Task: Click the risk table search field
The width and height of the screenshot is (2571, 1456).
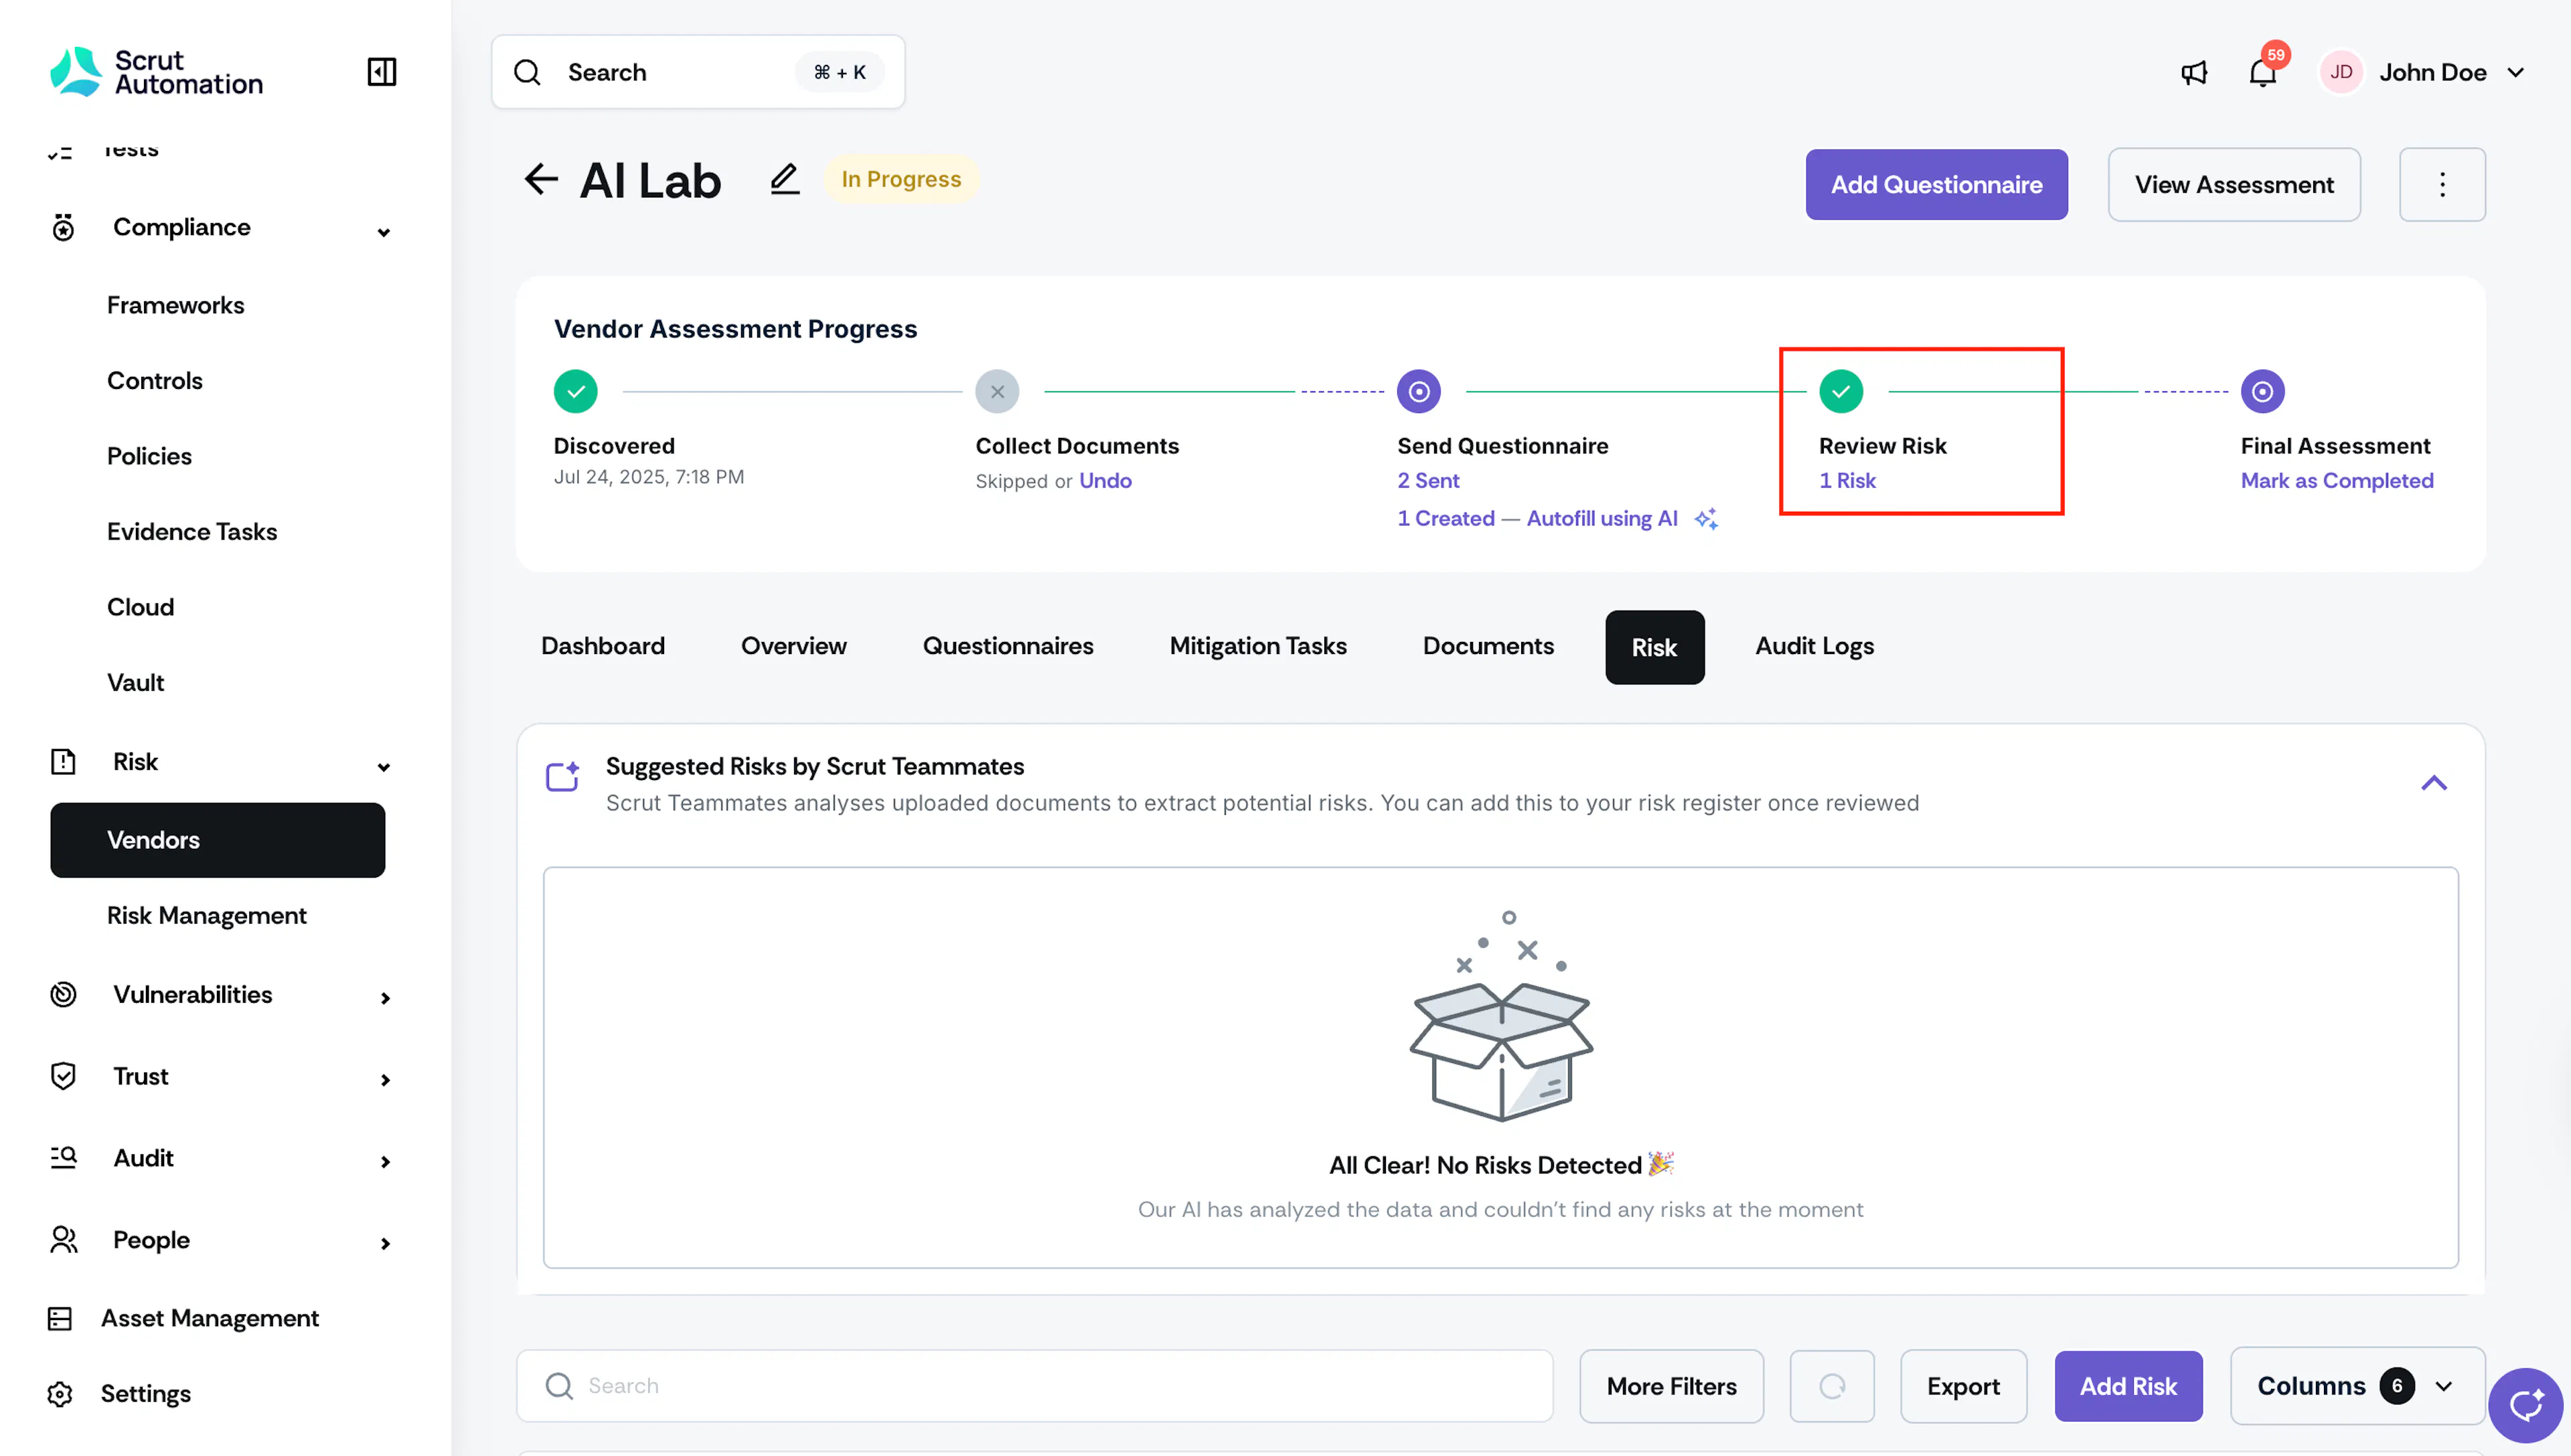Action: [1034, 1385]
